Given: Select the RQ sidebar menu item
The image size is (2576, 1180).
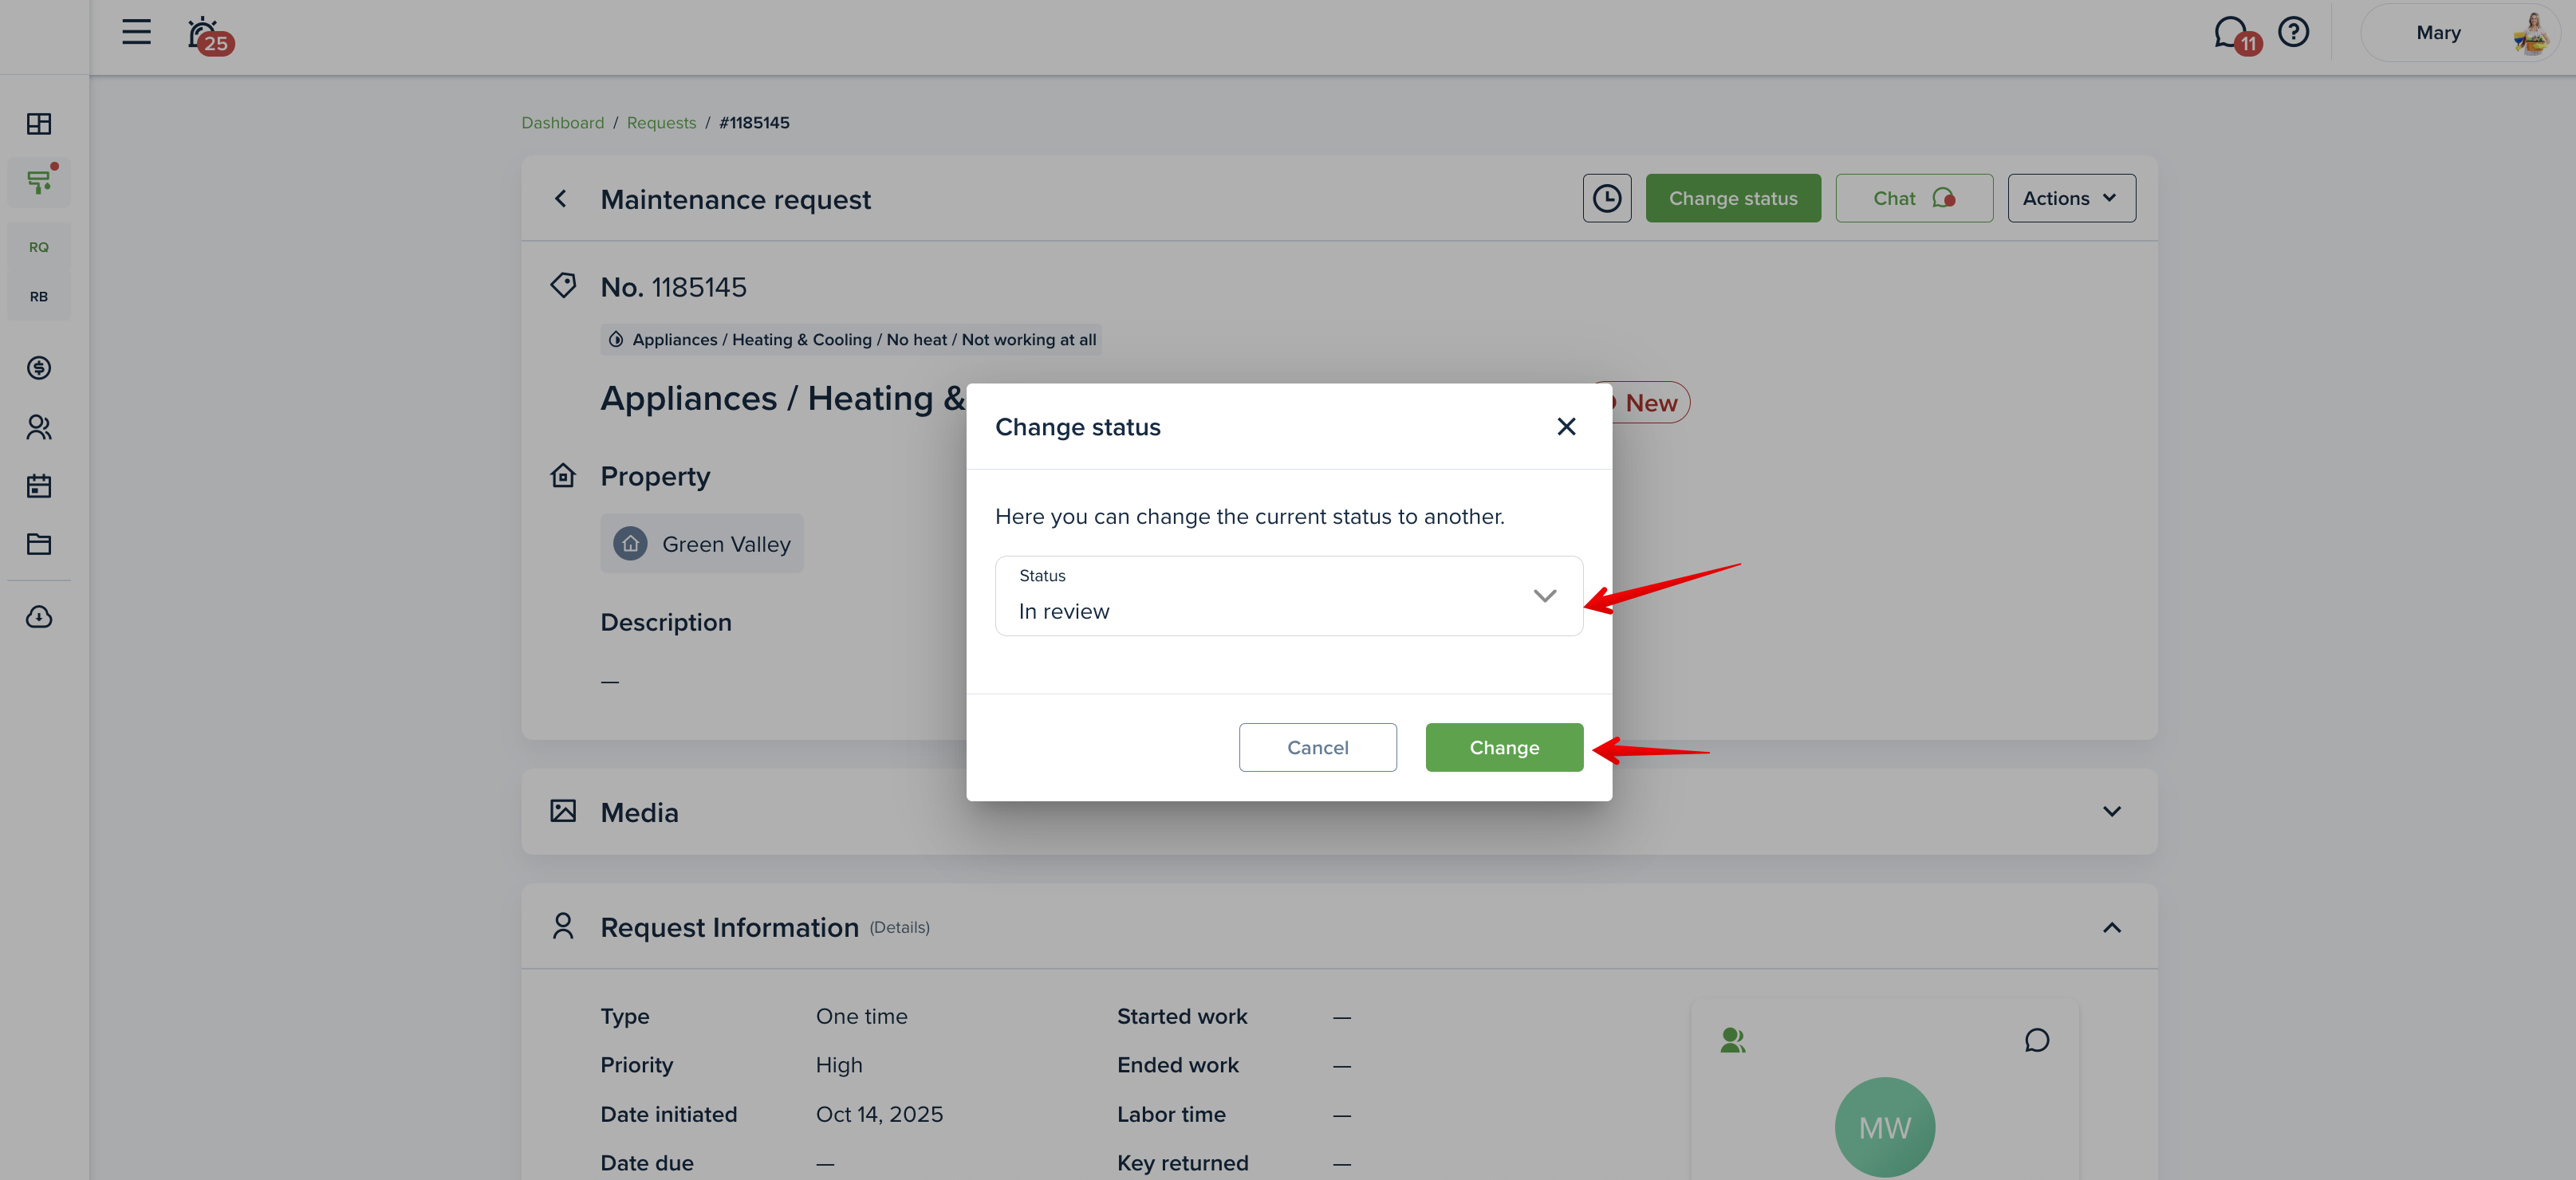Looking at the screenshot, I should (39, 247).
